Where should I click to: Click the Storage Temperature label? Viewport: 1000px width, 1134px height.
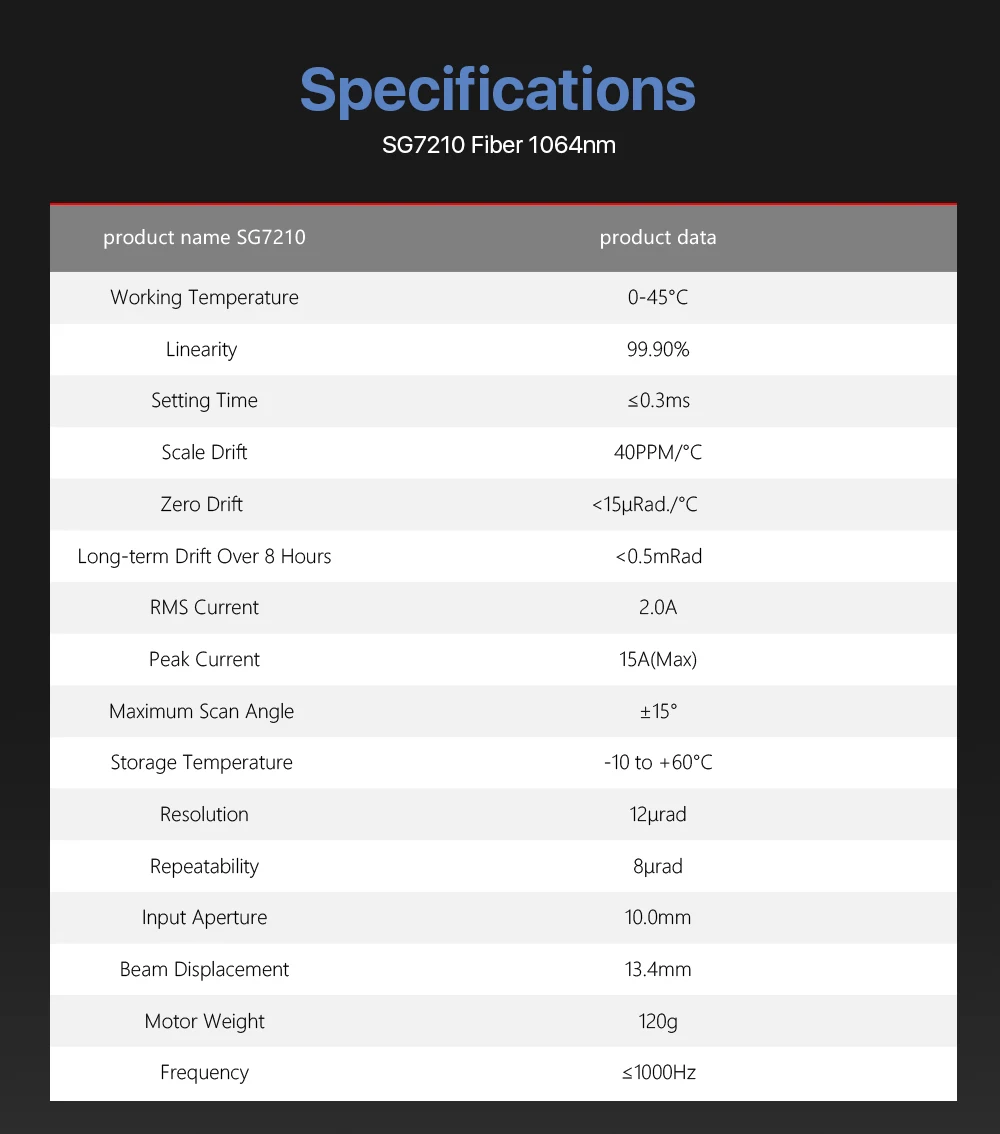[x=201, y=763]
